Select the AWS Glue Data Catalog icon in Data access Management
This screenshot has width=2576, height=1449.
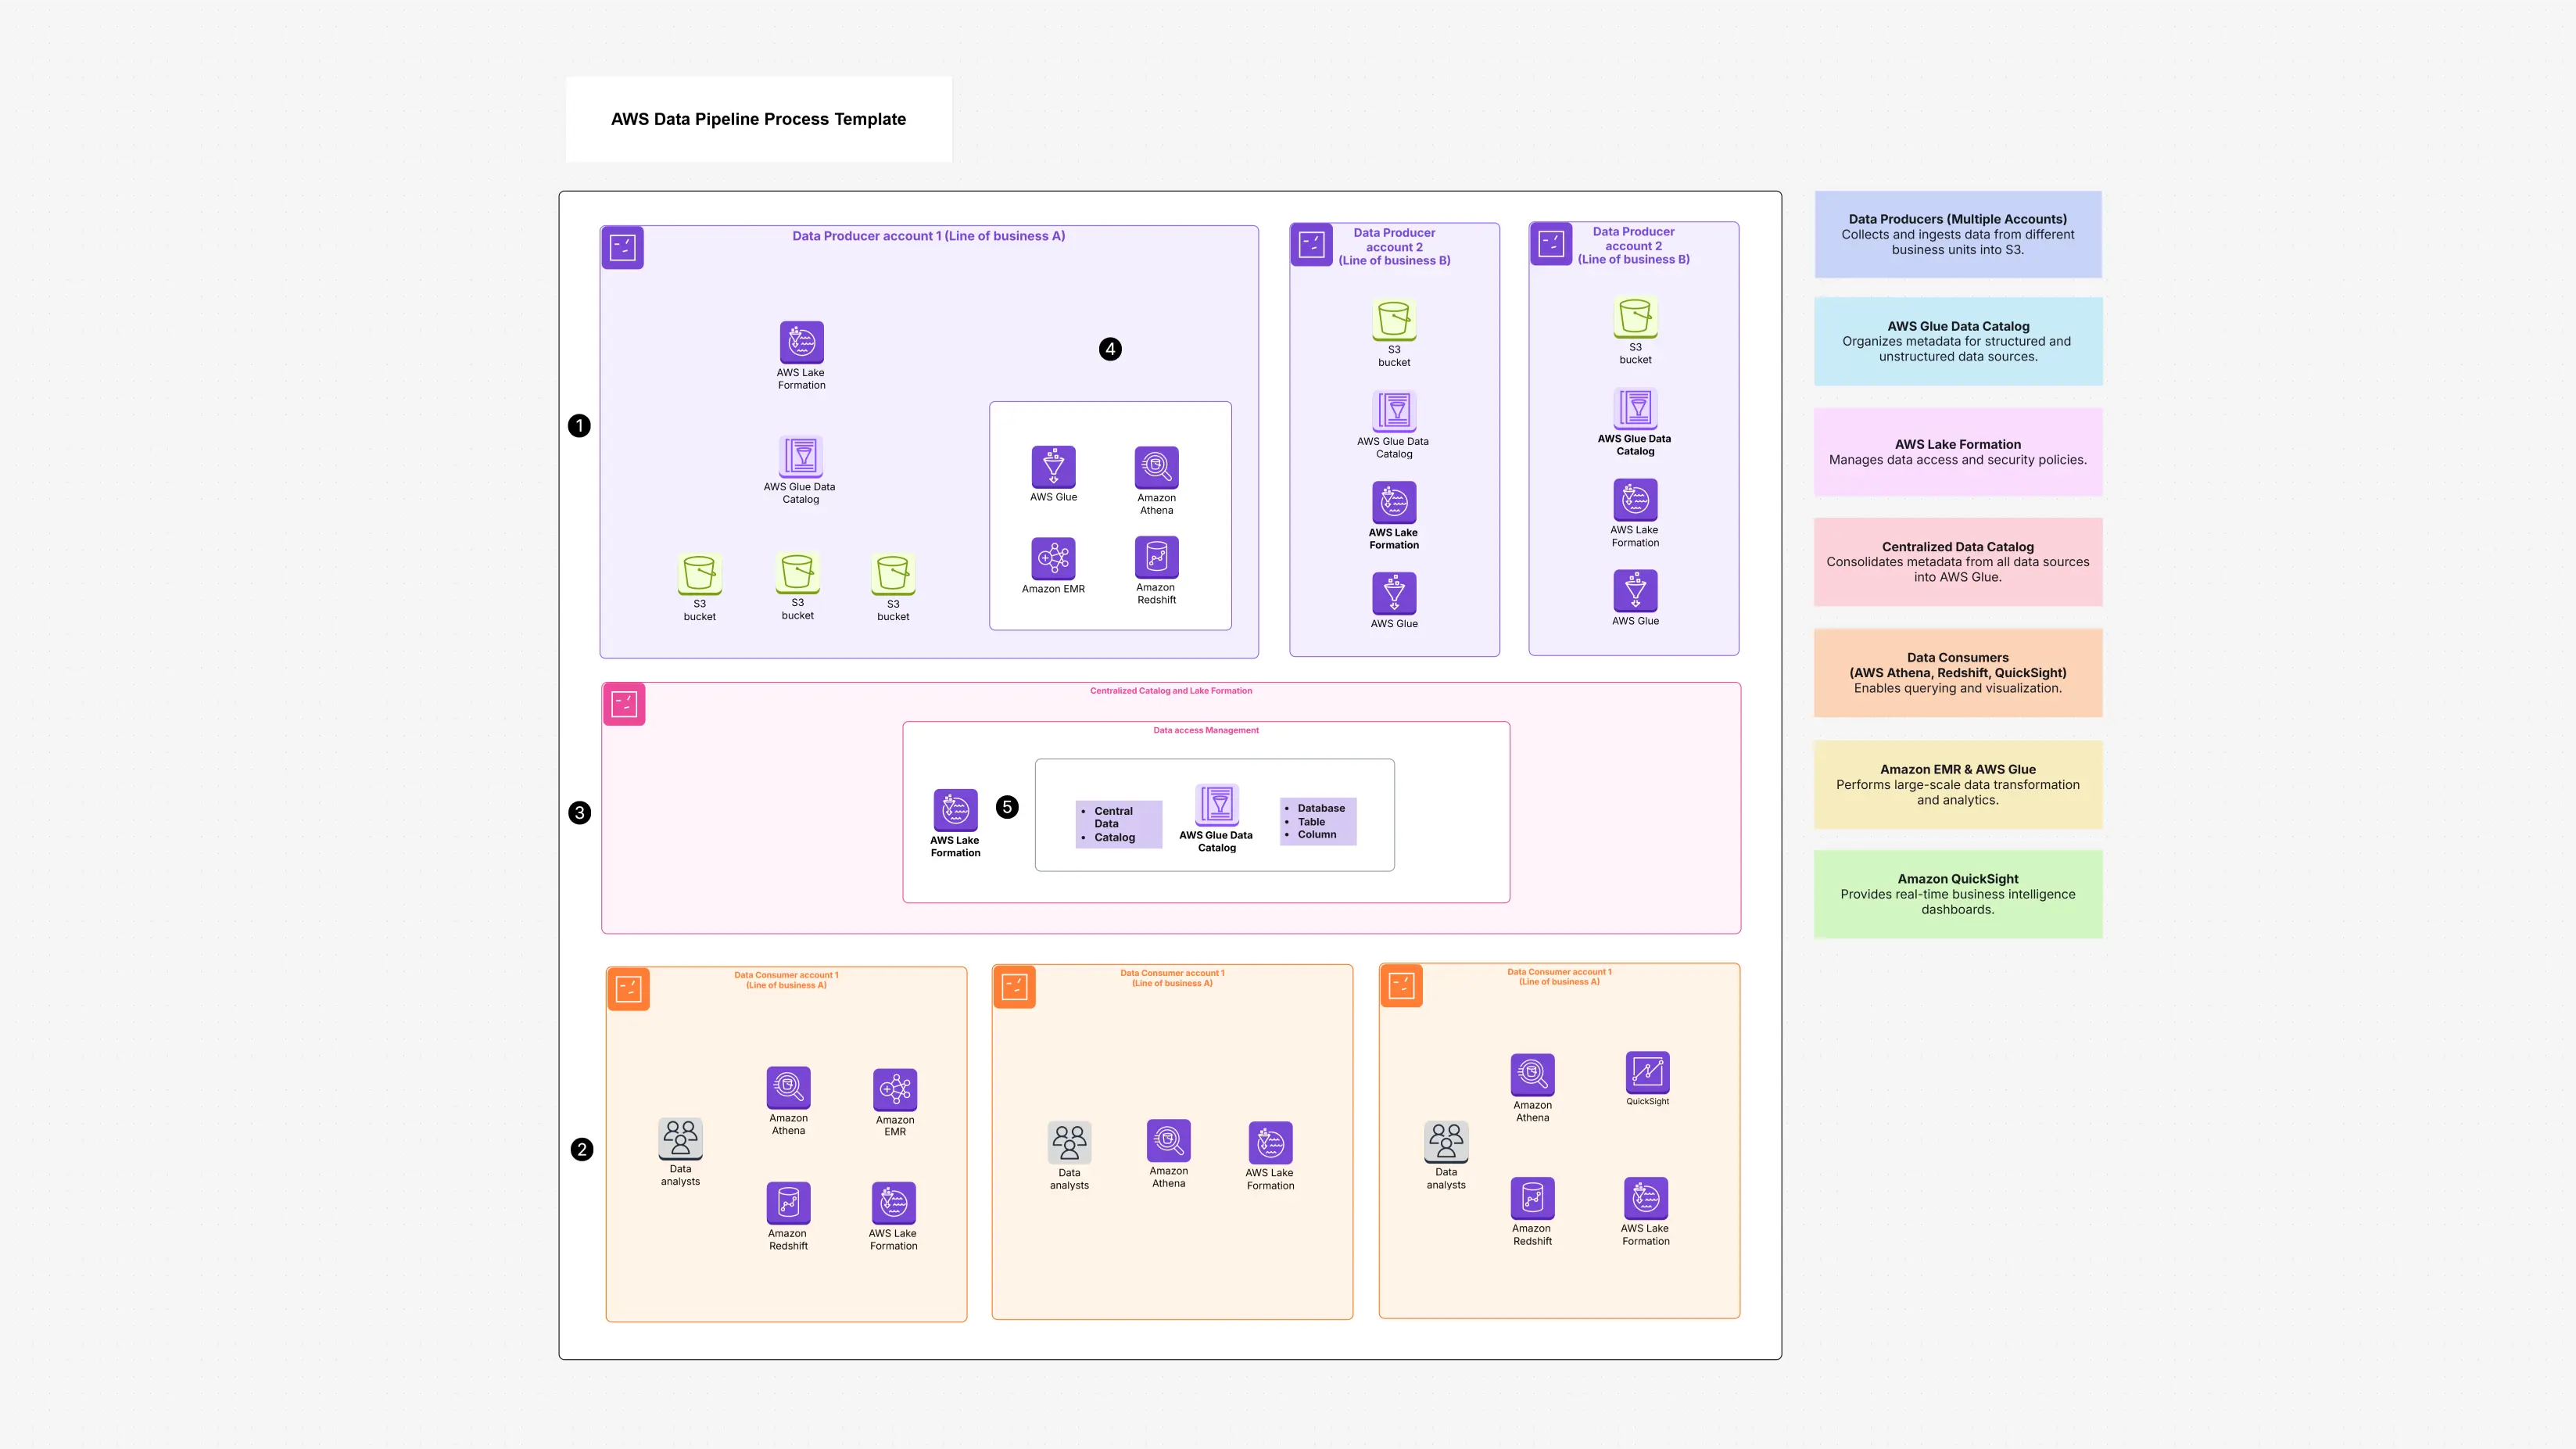click(1217, 805)
